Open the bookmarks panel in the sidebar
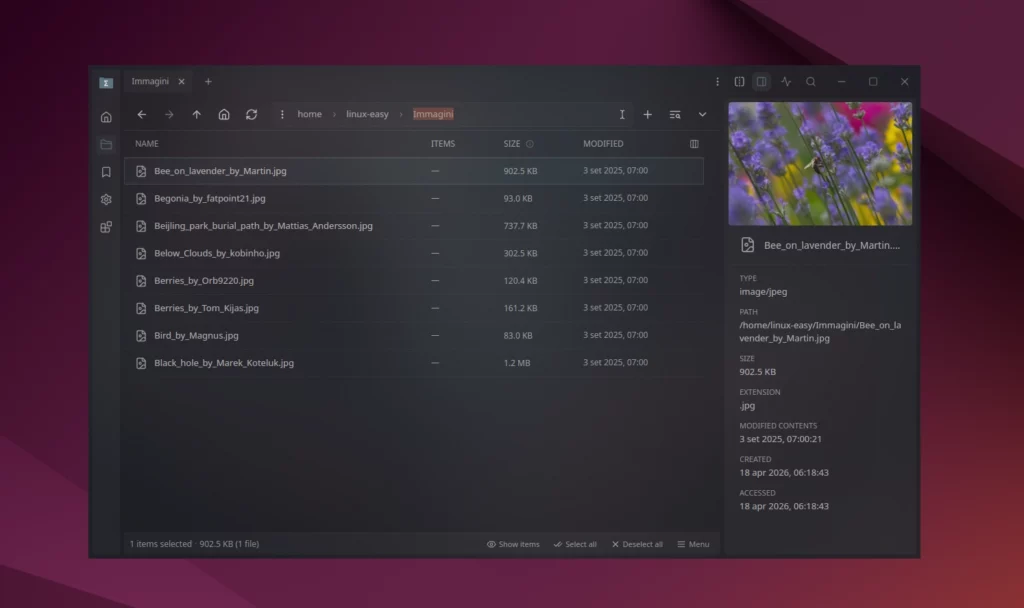The image size is (1024, 608). (106, 172)
